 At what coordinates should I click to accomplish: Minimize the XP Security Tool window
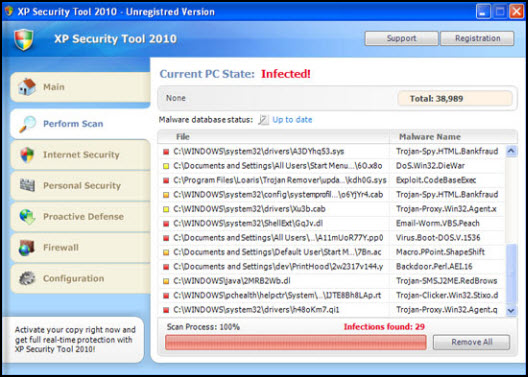[483, 12]
